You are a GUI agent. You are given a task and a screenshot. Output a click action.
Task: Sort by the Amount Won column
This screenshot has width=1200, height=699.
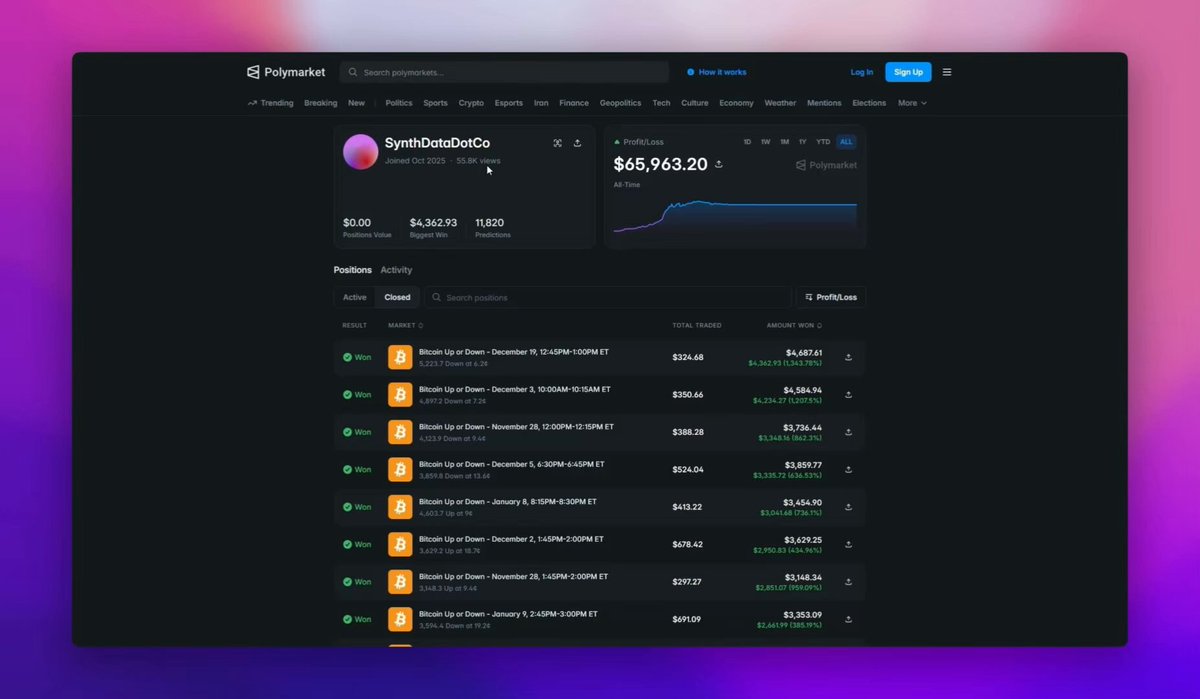(x=794, y=325)
